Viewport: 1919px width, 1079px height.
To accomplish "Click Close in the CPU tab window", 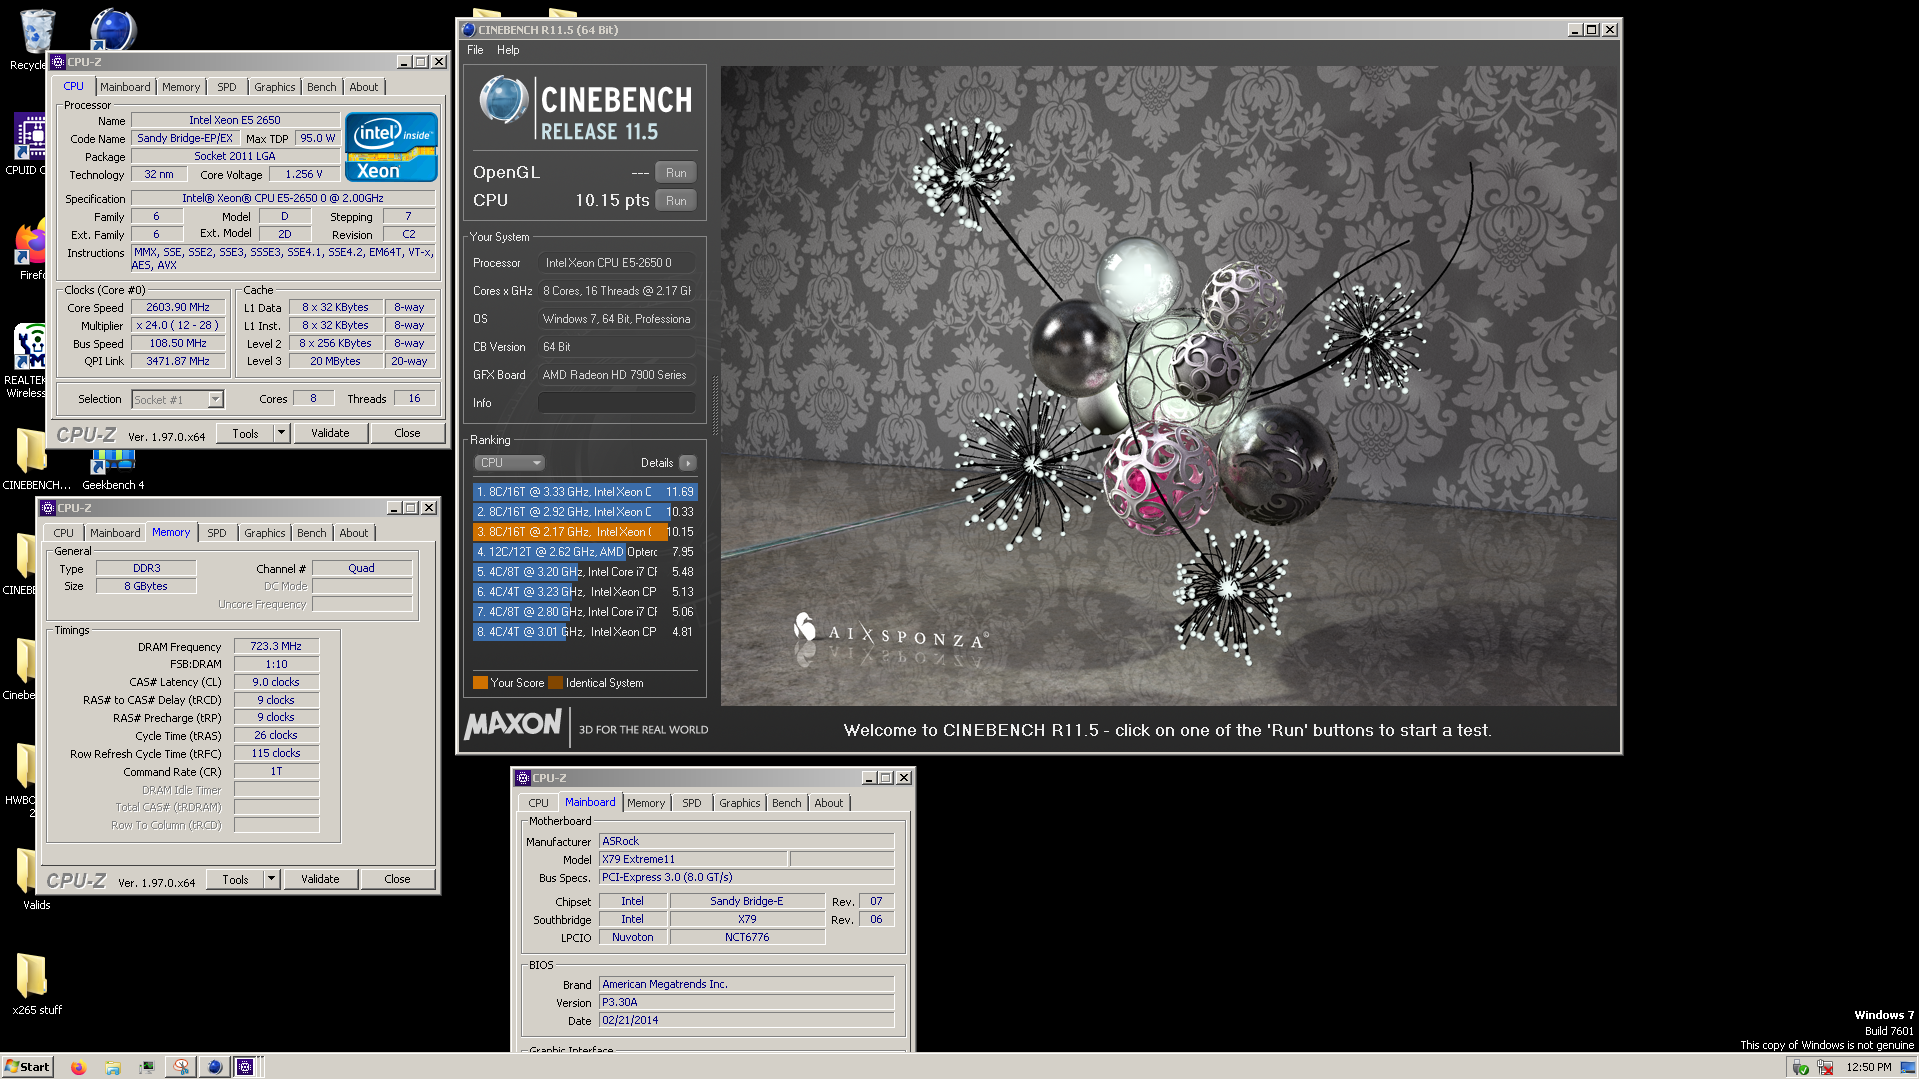I will click(407, 434).
